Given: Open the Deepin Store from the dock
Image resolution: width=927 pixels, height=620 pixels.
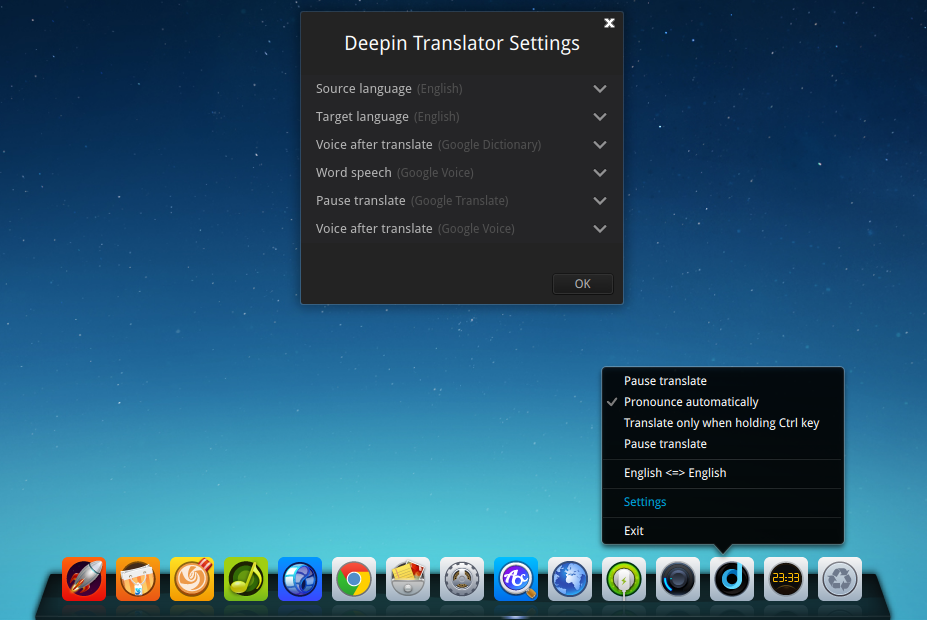Looking at the screenshot, I should point(138,579).
